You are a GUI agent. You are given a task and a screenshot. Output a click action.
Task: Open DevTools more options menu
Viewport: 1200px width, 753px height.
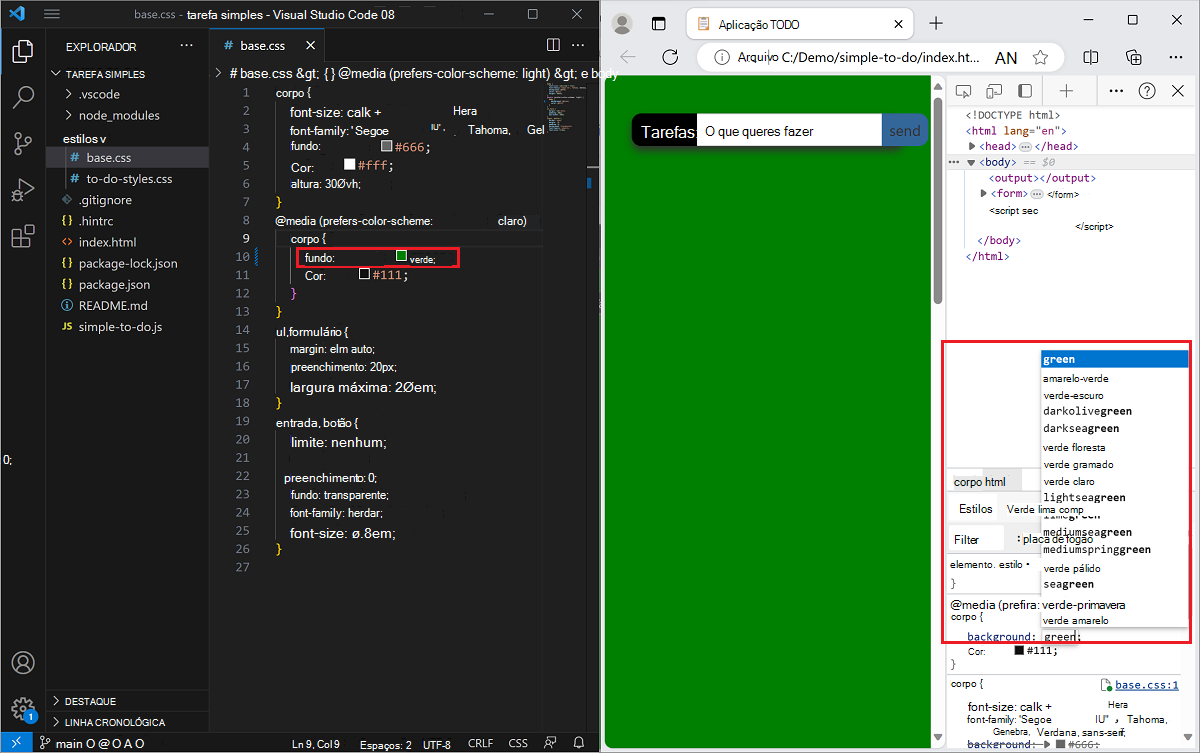1116,90
